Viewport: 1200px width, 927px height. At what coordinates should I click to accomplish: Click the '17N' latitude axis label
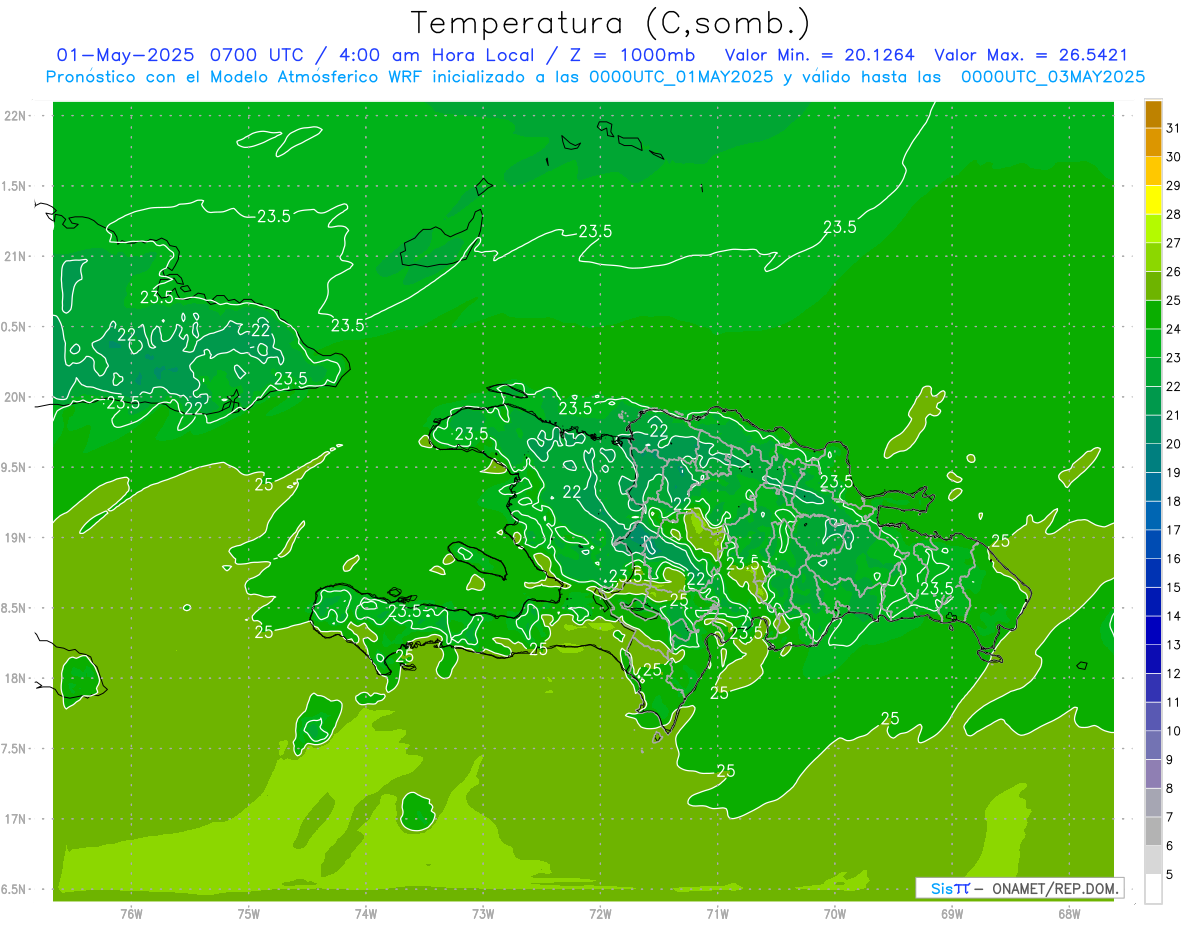[15, 819]
